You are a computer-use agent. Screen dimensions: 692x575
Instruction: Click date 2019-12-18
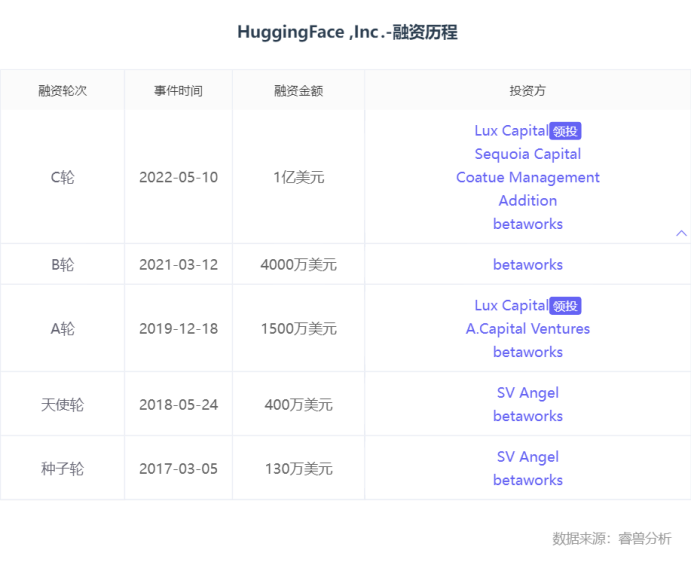coord(178,329)
